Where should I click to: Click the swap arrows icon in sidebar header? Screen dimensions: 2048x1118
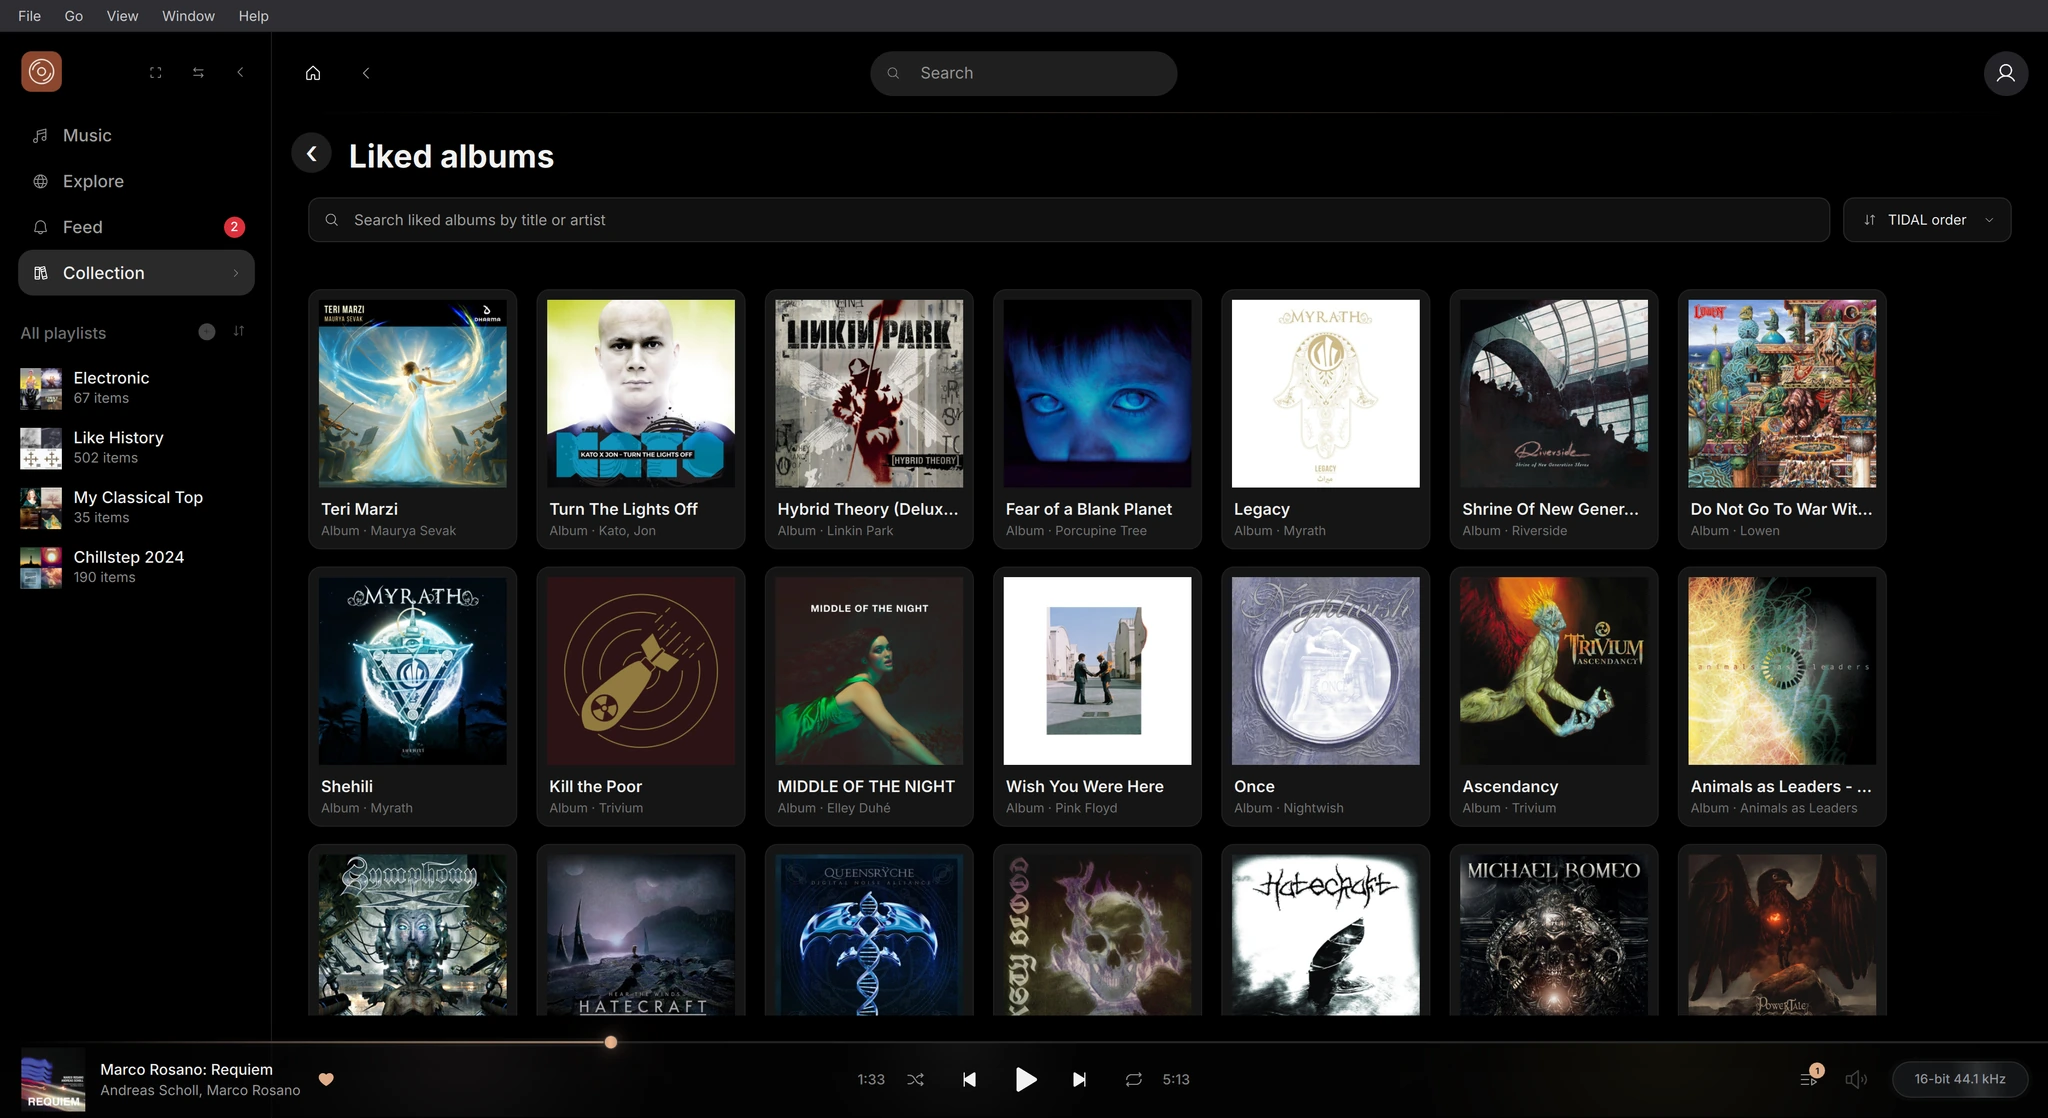pos(198,73)
